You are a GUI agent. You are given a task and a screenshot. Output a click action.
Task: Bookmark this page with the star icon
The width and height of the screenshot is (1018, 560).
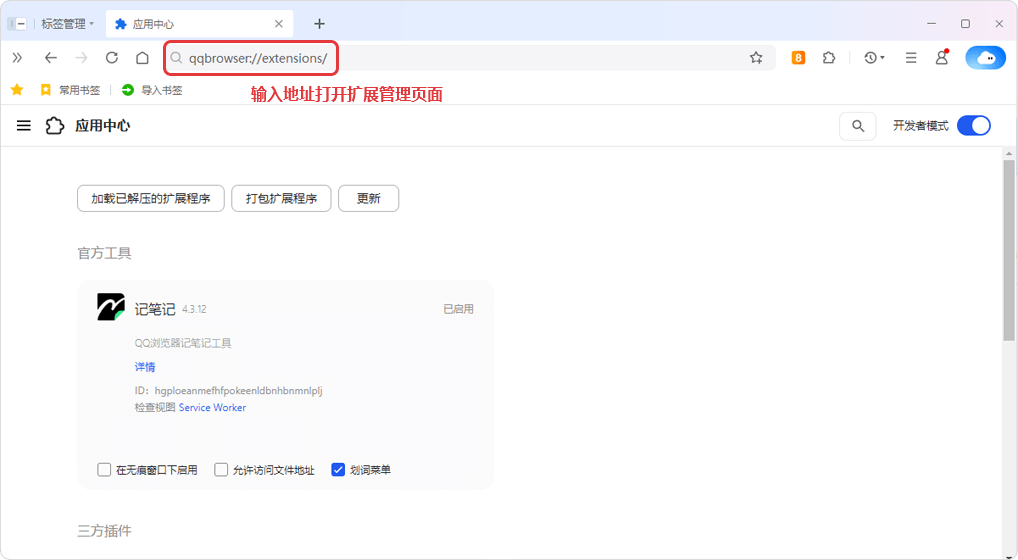[x=756, y=58]
